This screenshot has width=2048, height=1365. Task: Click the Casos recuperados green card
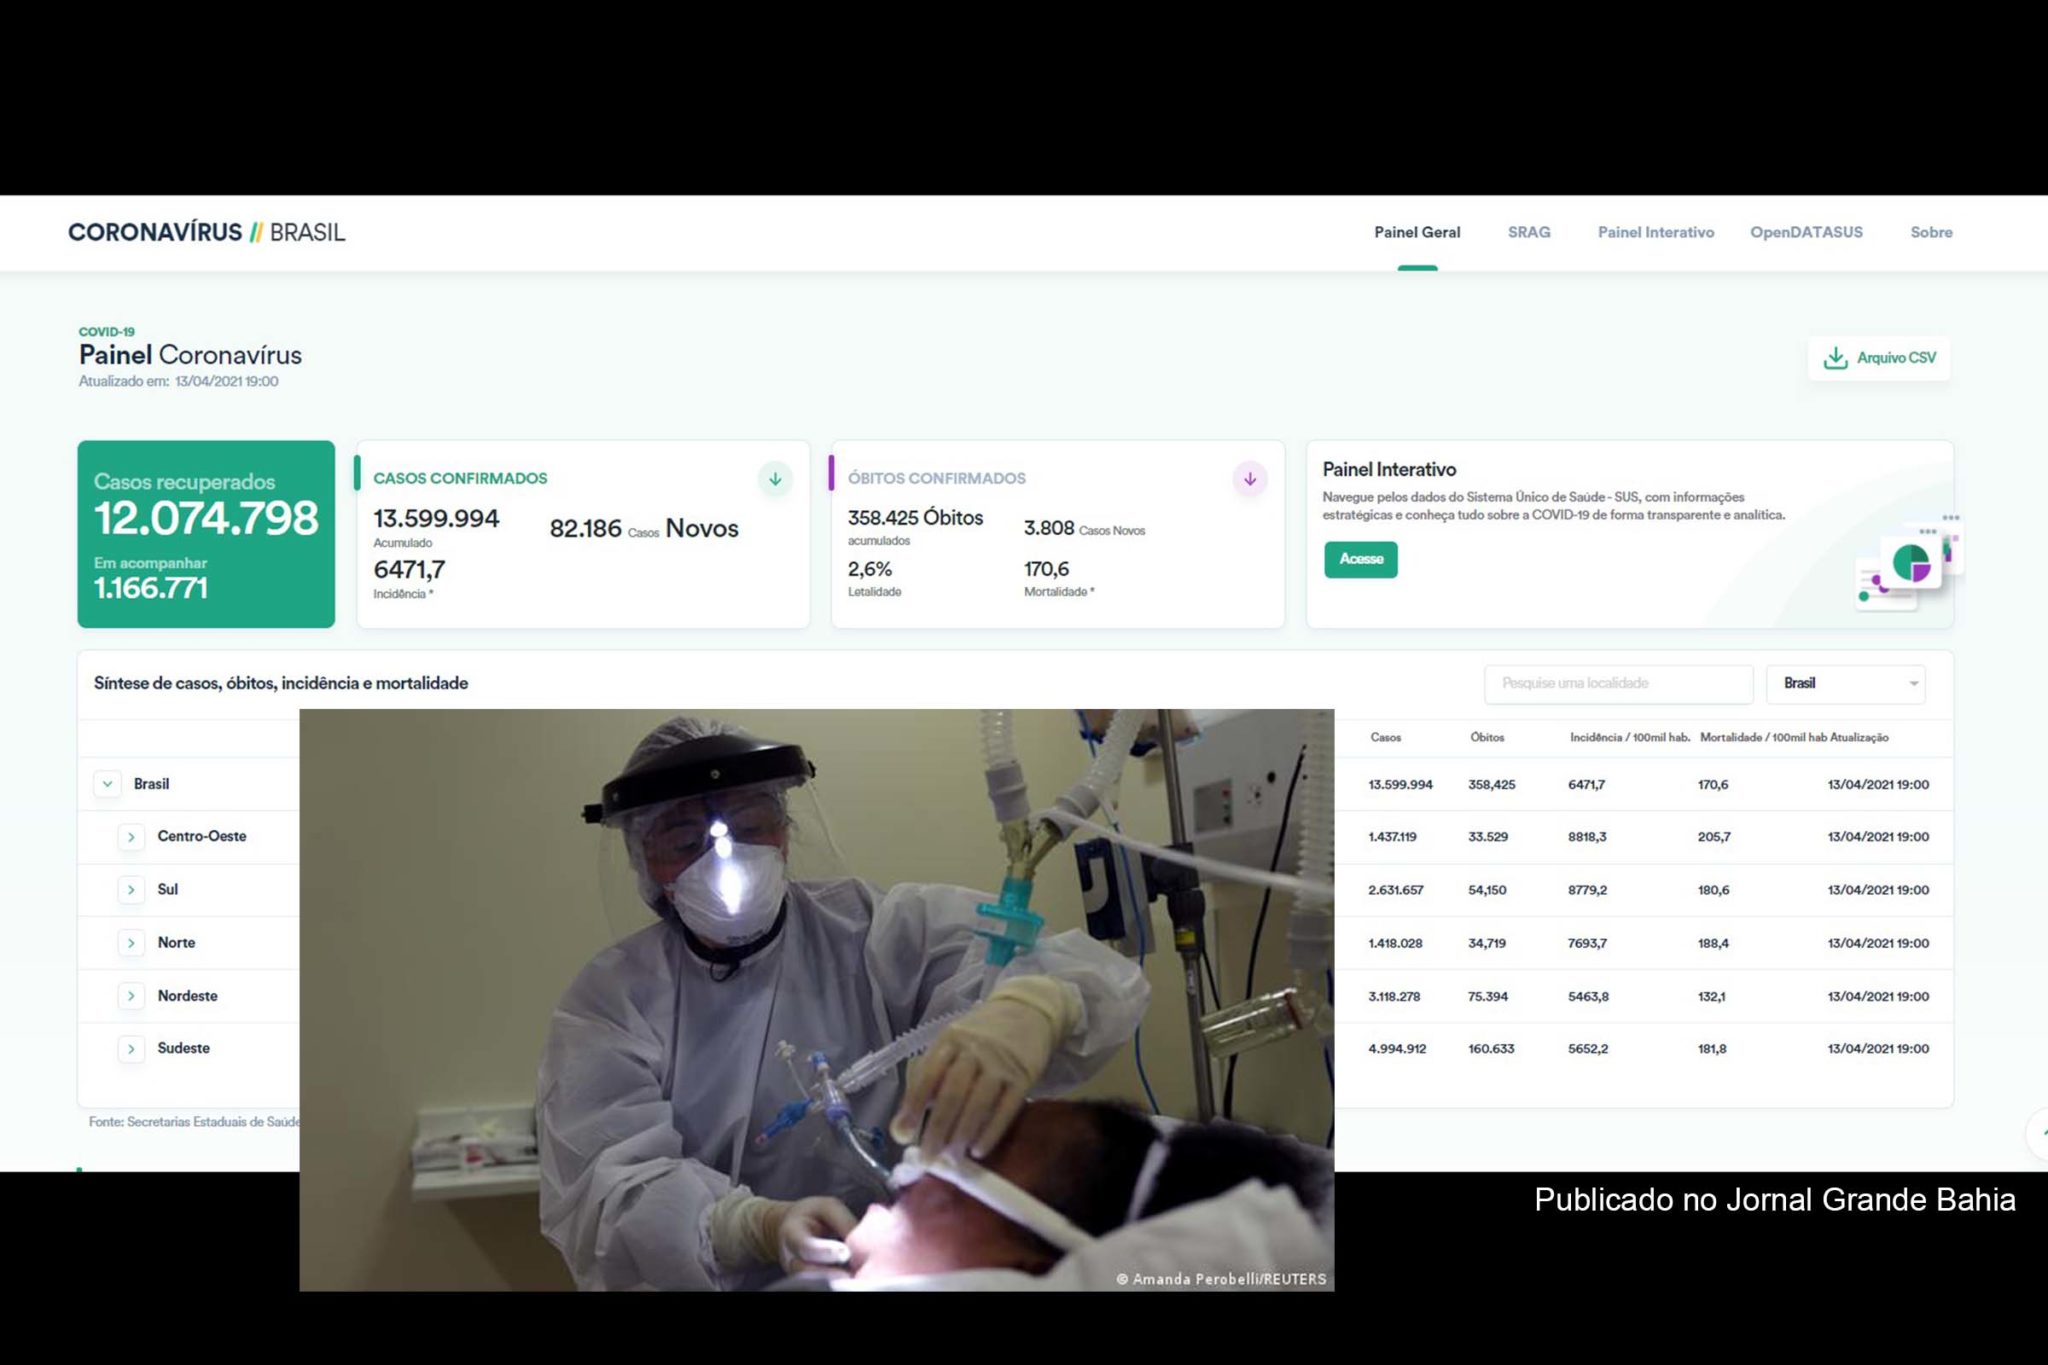206,534
